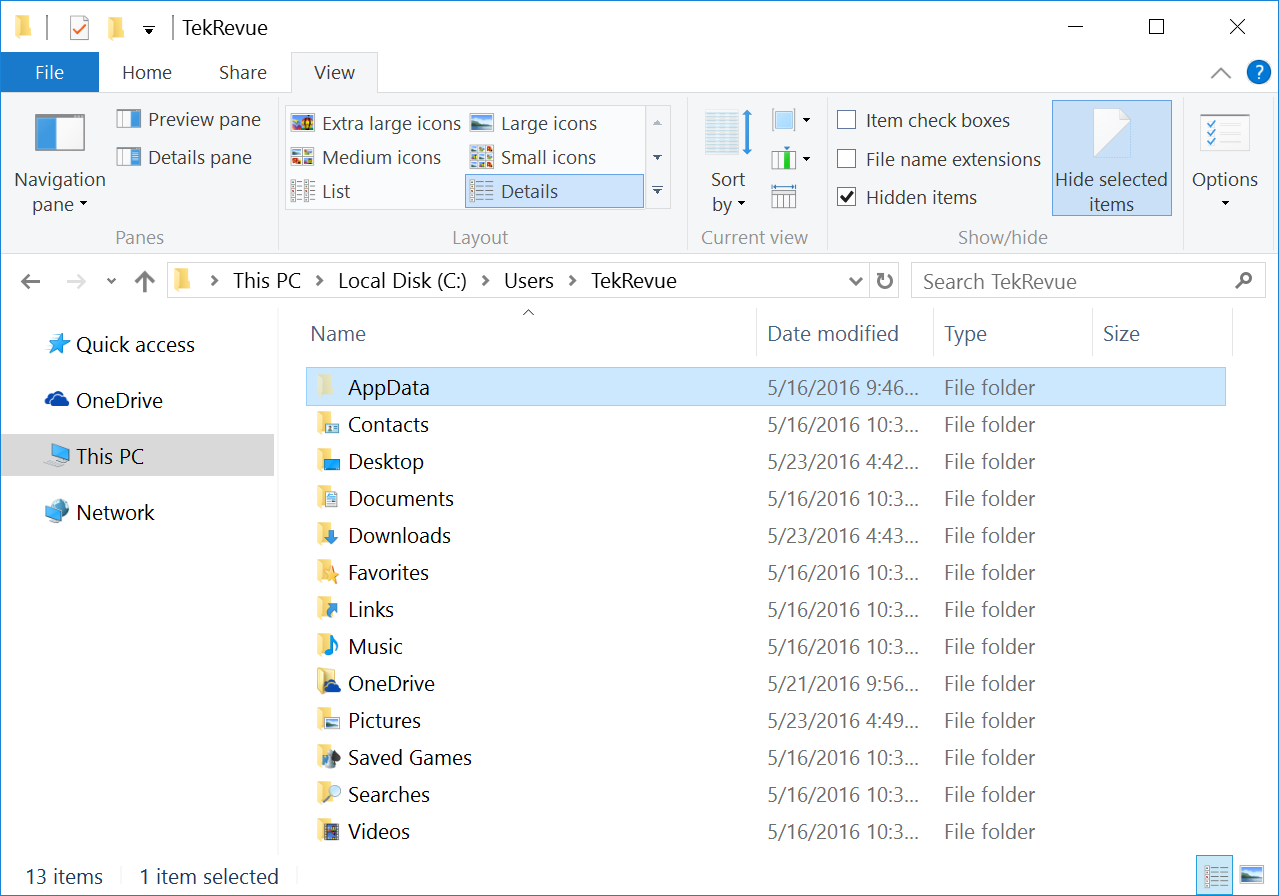Click the Navigation pane icon

click(60, 132)
